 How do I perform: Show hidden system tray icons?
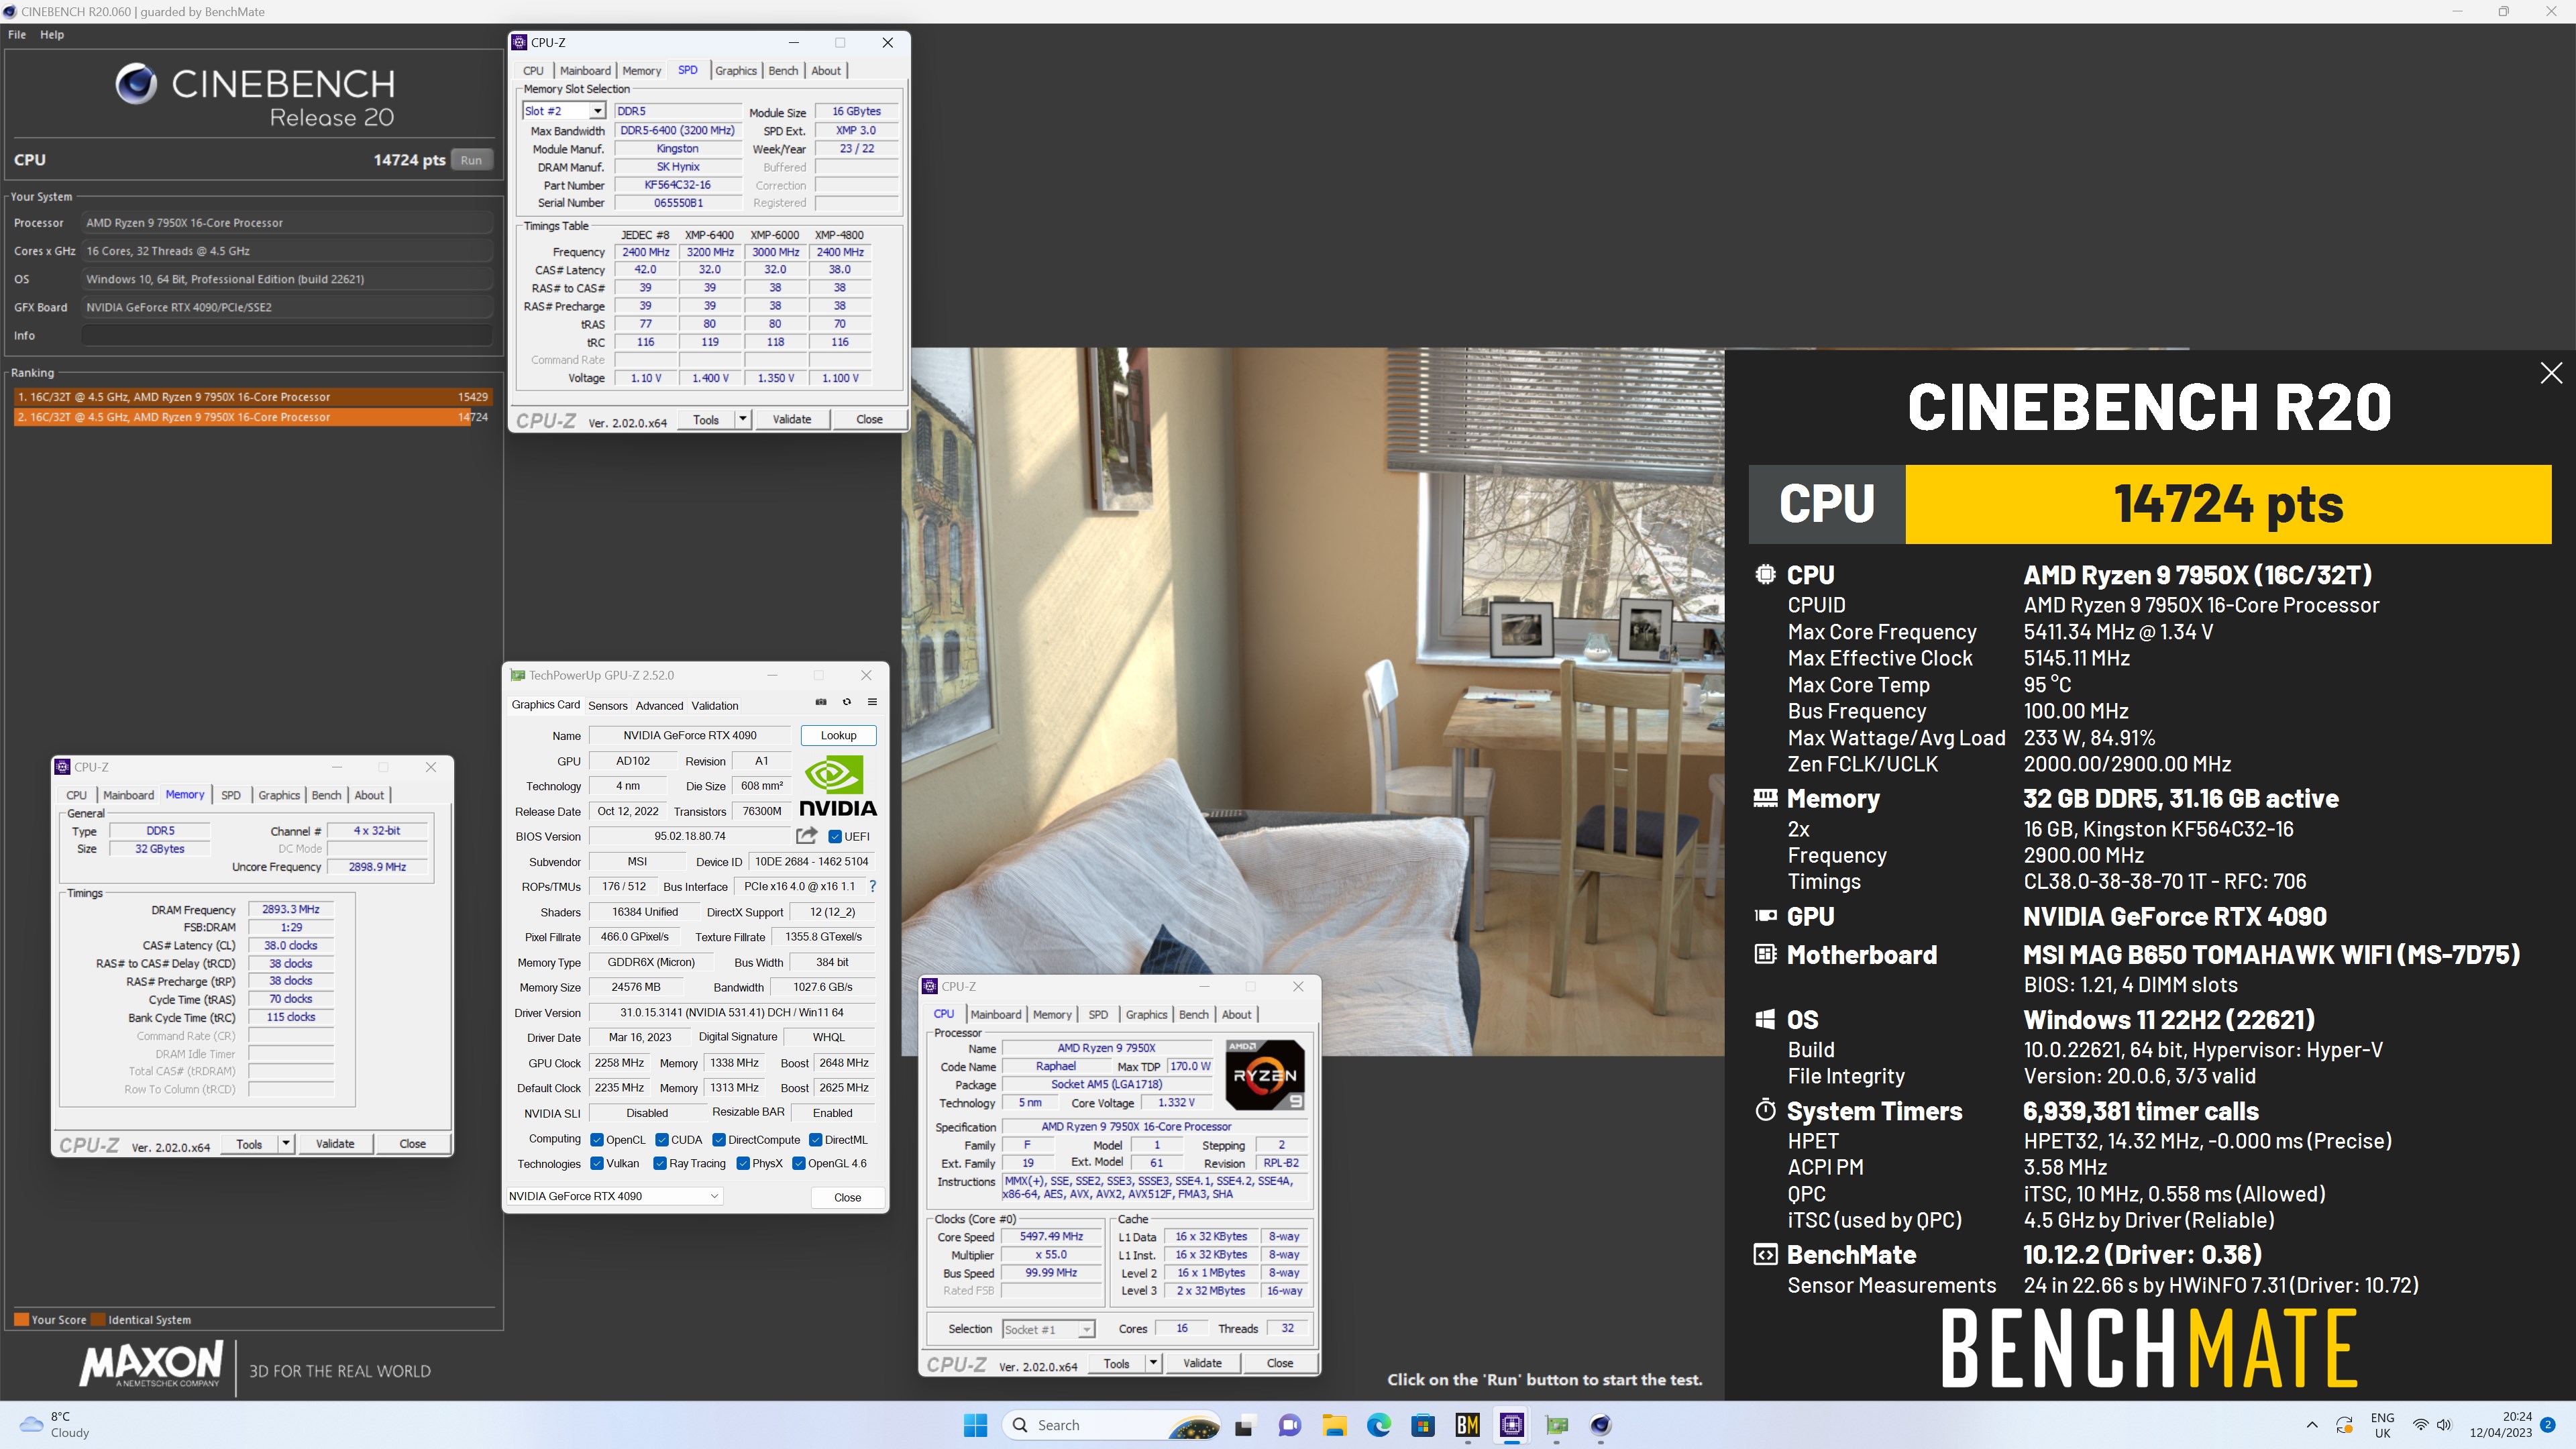(x=2312, y=1425)
